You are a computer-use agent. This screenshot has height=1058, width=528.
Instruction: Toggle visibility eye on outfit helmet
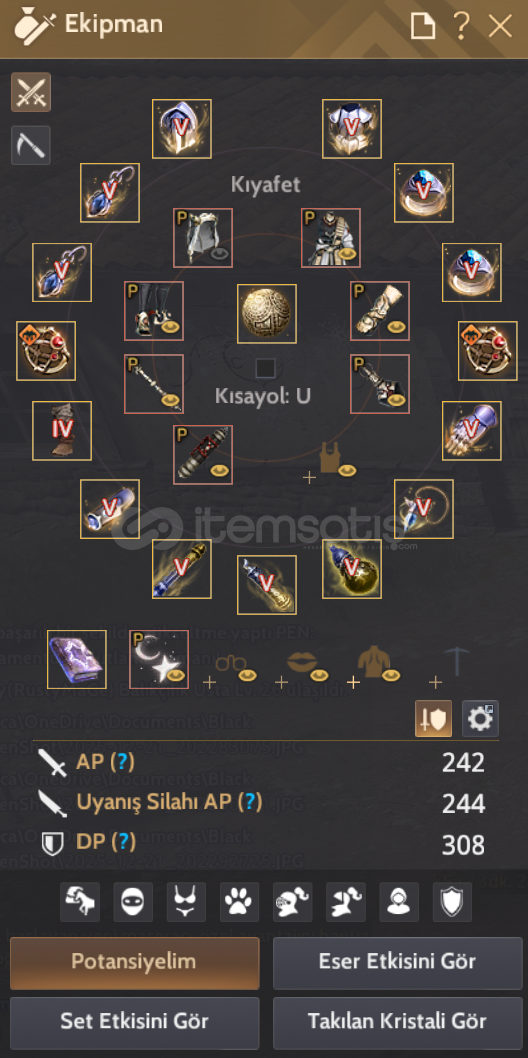click(220, 253)
